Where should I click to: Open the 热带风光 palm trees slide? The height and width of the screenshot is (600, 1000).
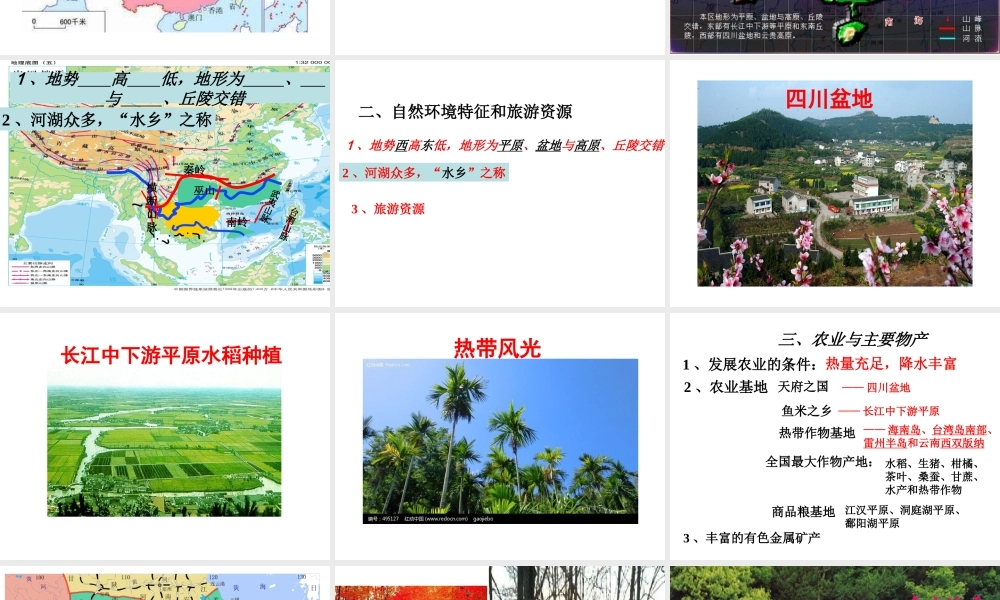tap(500, 436)
